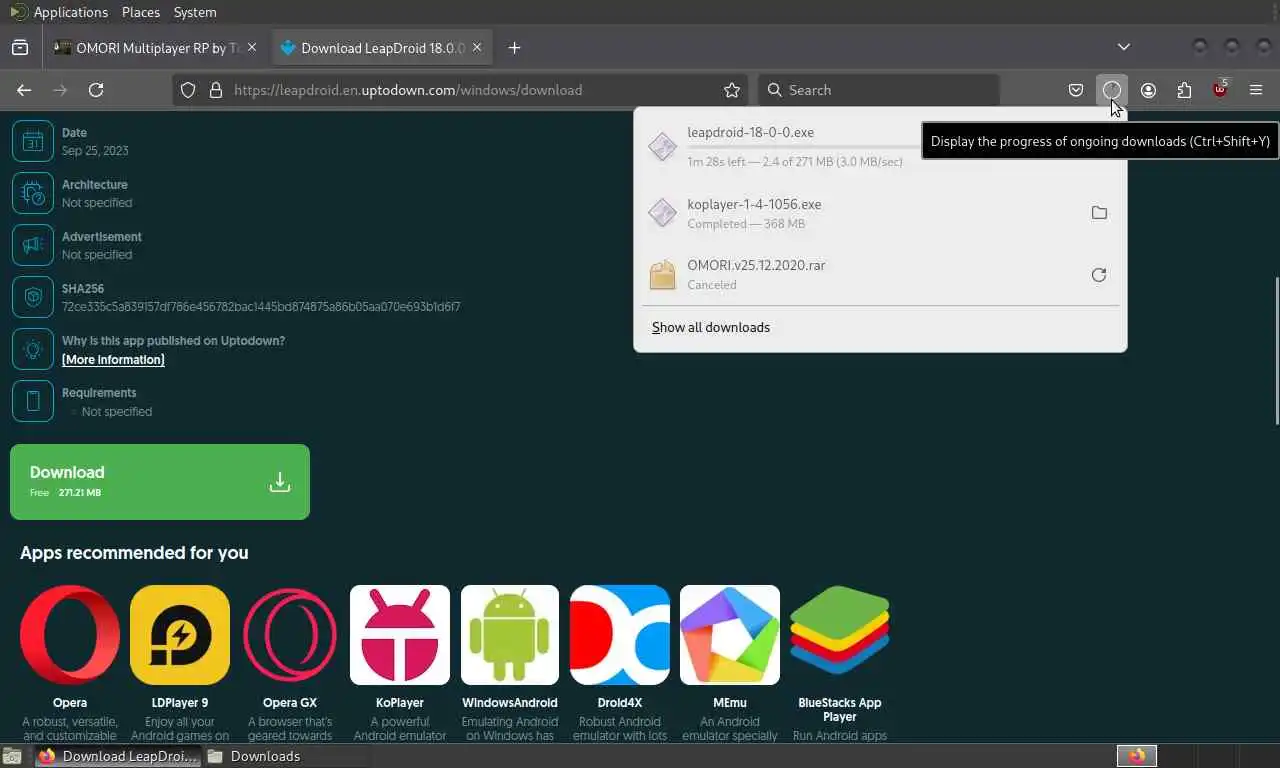Open the Firefox View button
1280x768 pixels.
20,47
